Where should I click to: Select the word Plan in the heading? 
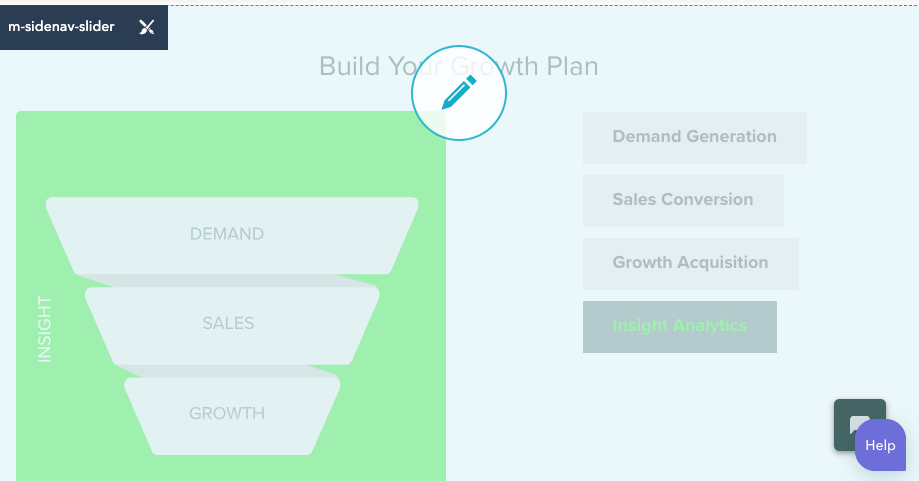572,66
